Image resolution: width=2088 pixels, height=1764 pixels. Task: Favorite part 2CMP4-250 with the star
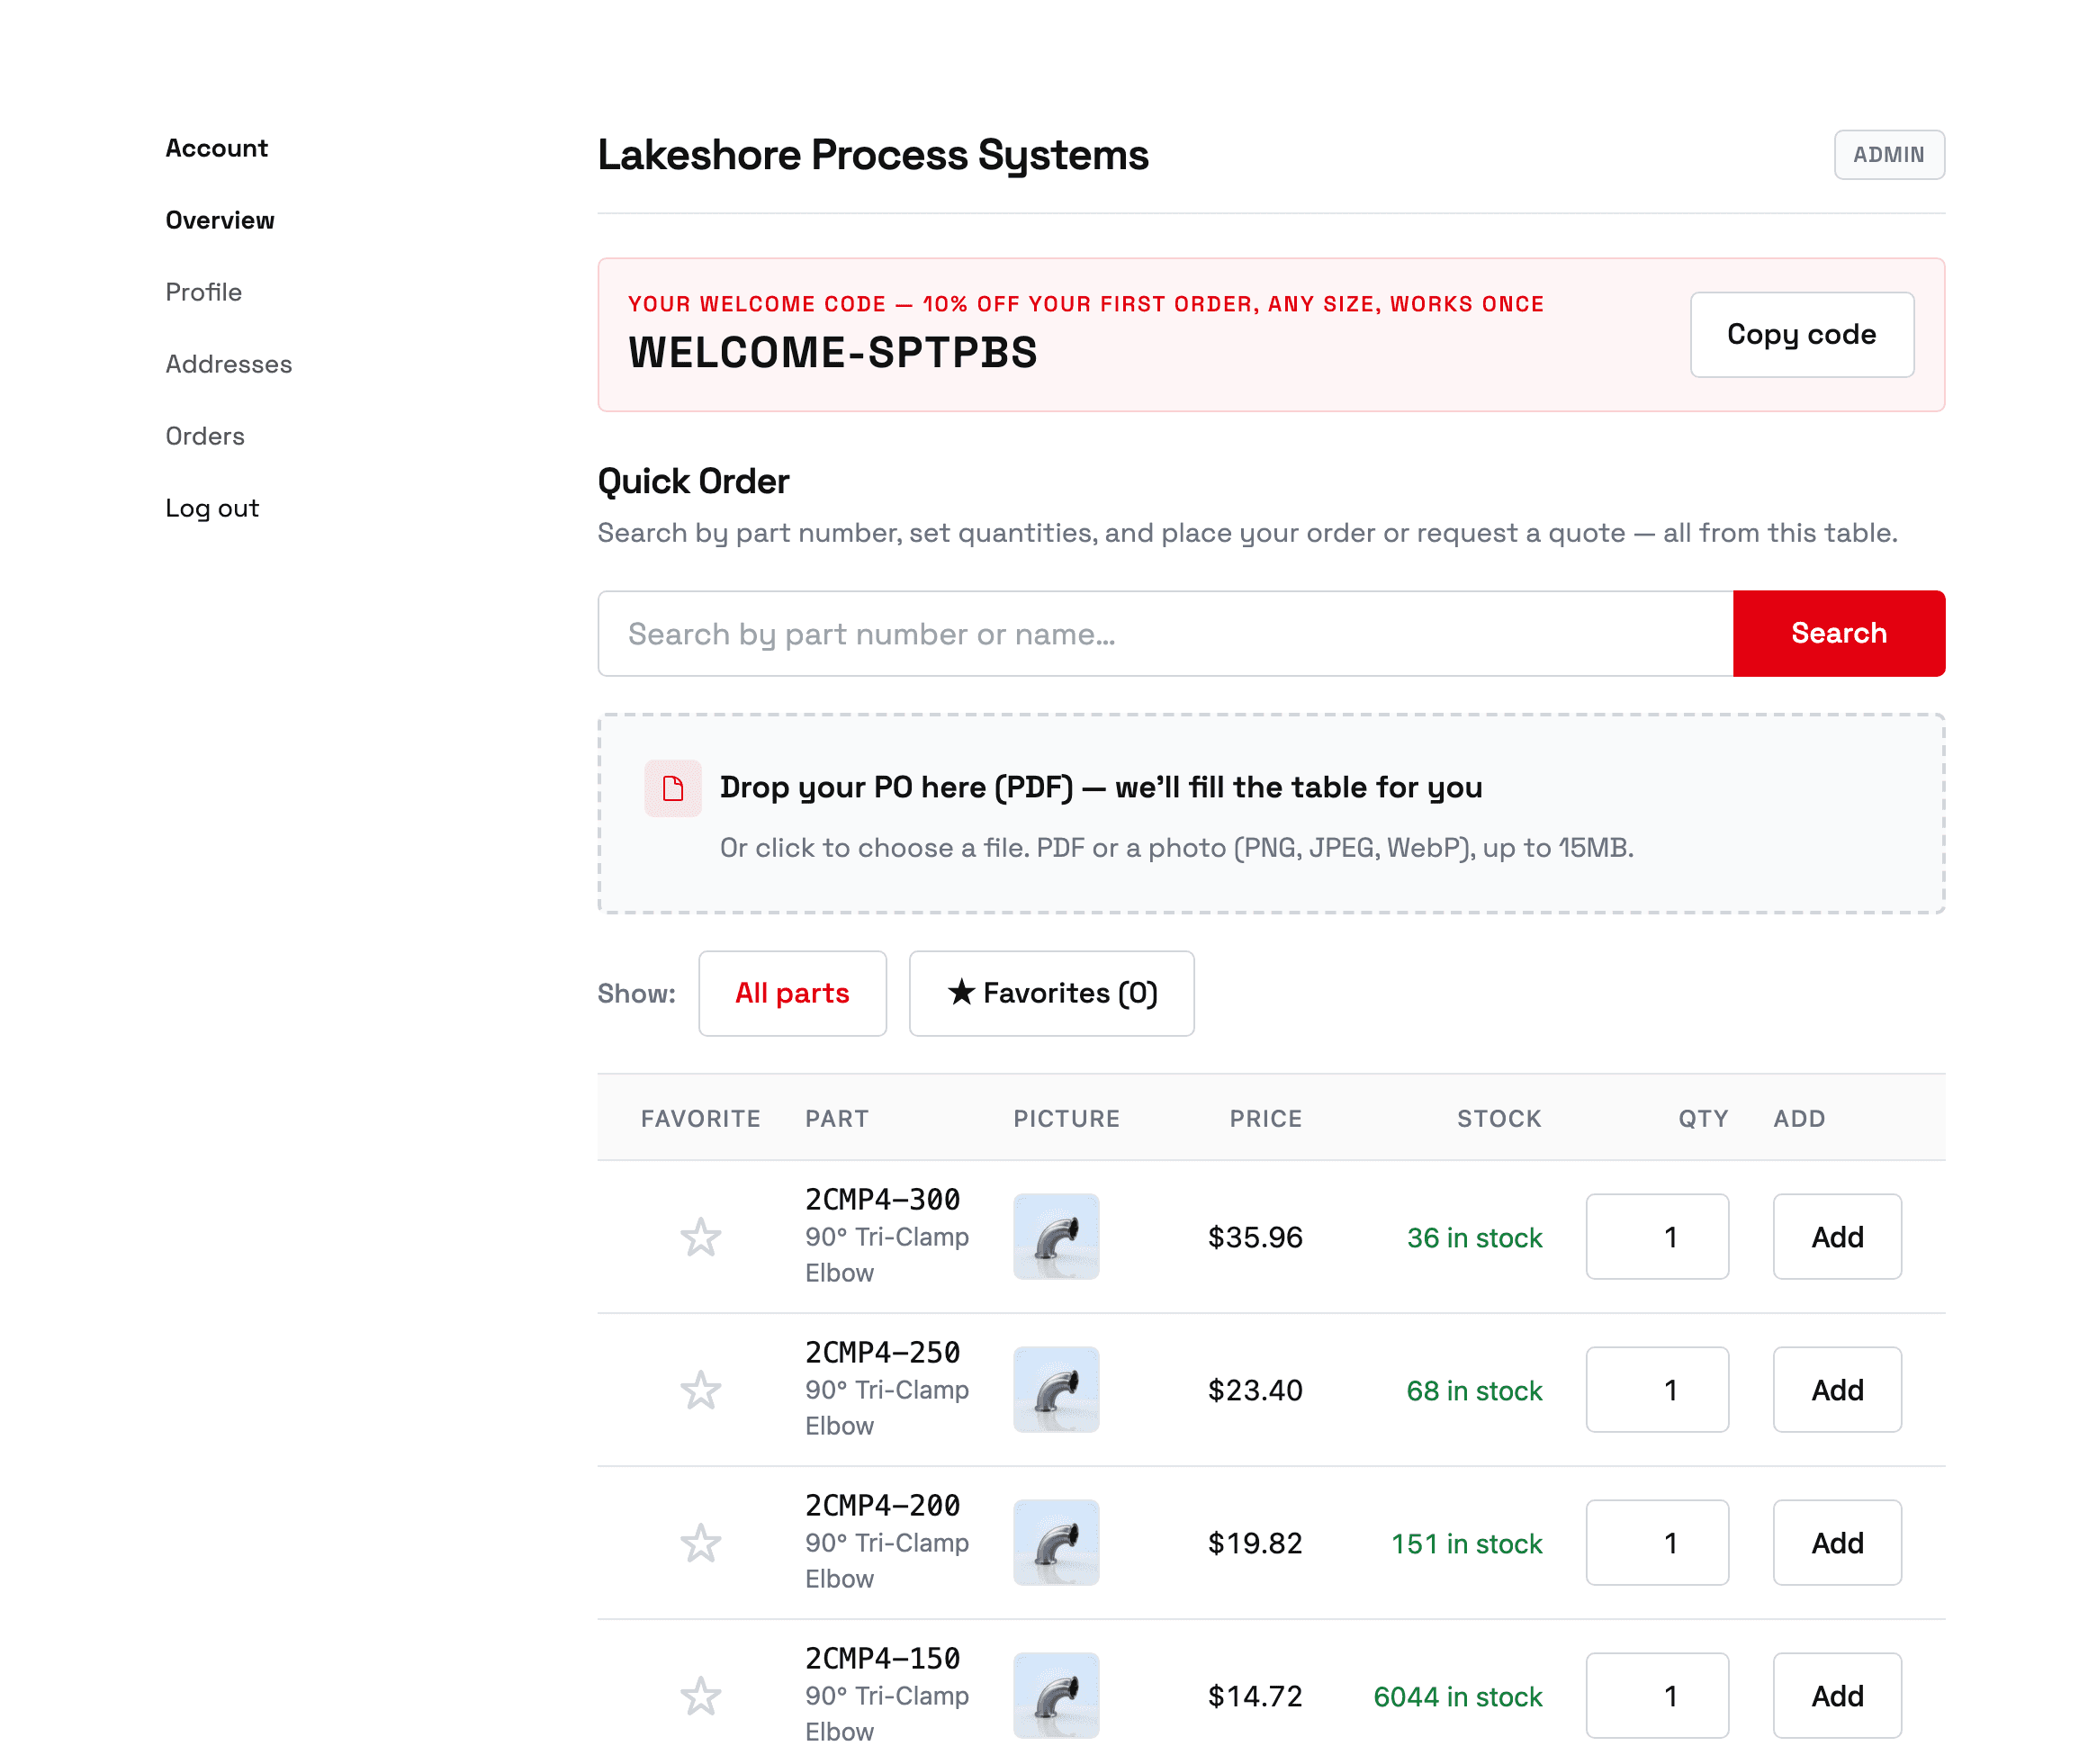pos(700,1390)
